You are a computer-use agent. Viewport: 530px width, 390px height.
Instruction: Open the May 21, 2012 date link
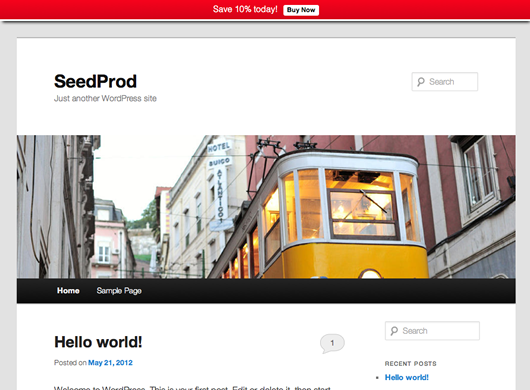coord(110,363)
